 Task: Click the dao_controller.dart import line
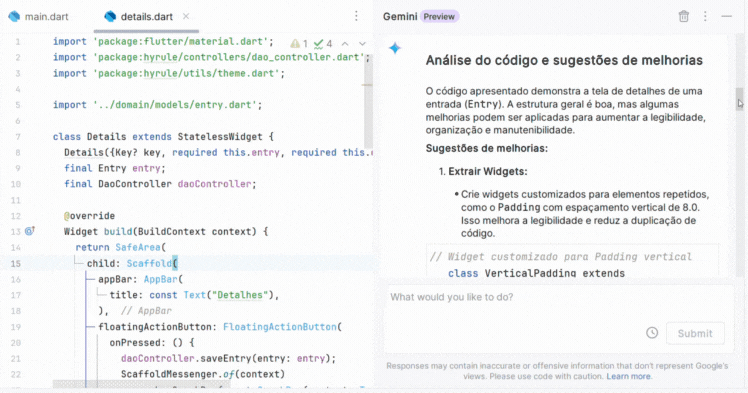[211, 57]
